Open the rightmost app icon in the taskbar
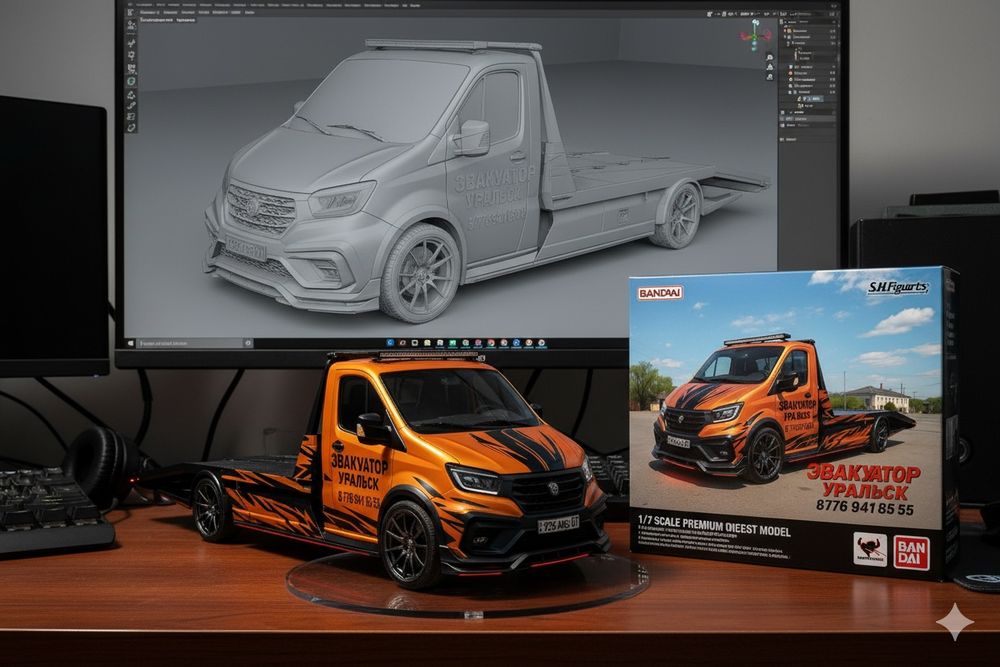Screen dimensions: 1000x667 541,343
